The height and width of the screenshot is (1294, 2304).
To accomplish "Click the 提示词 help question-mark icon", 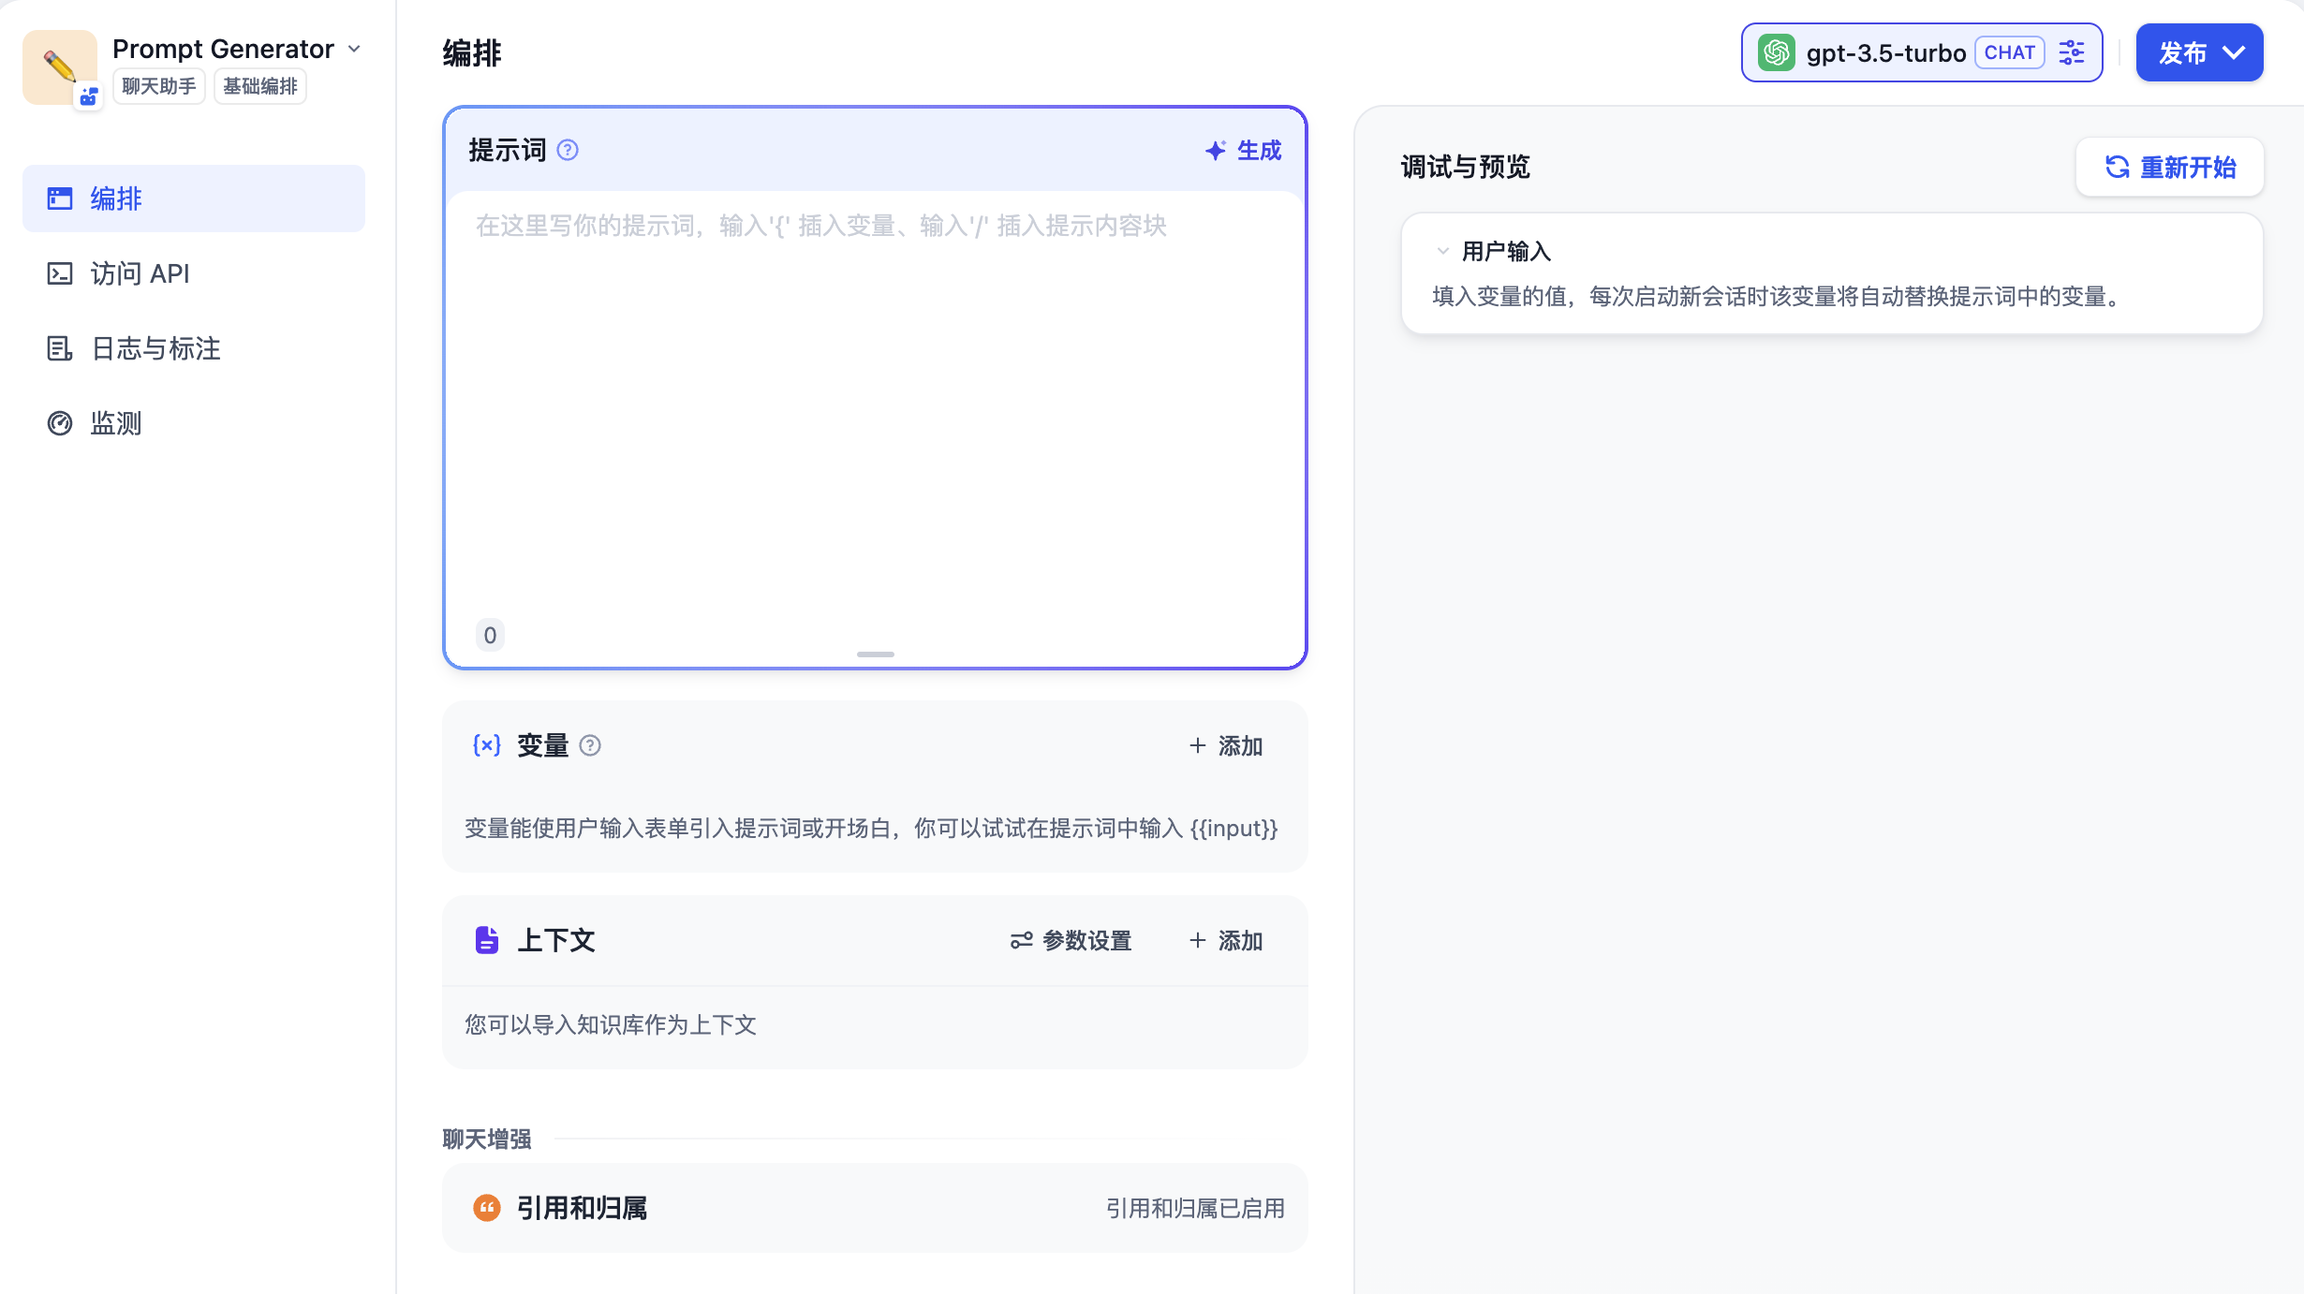I will [568, 150].
